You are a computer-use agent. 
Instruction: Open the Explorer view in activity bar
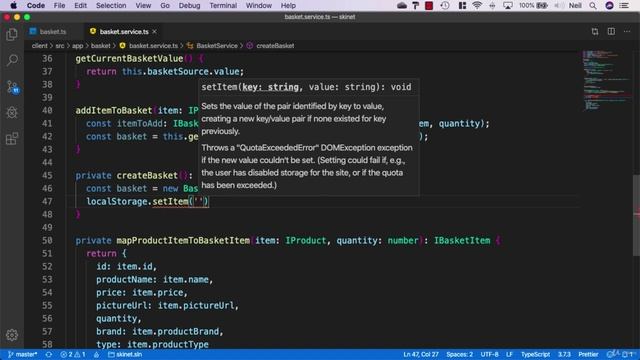click(x=12, y=34)
